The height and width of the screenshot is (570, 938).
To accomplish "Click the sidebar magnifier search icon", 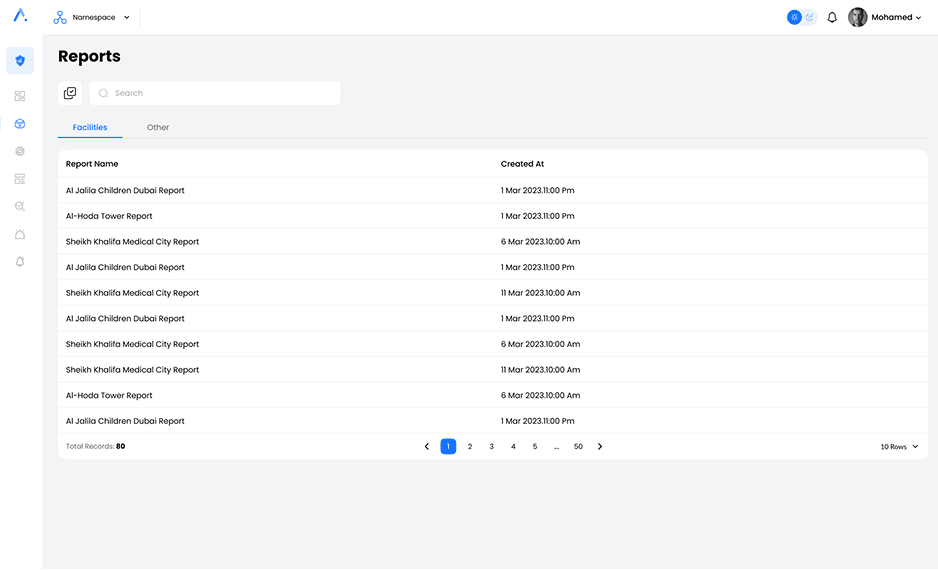I will (20, 206).
